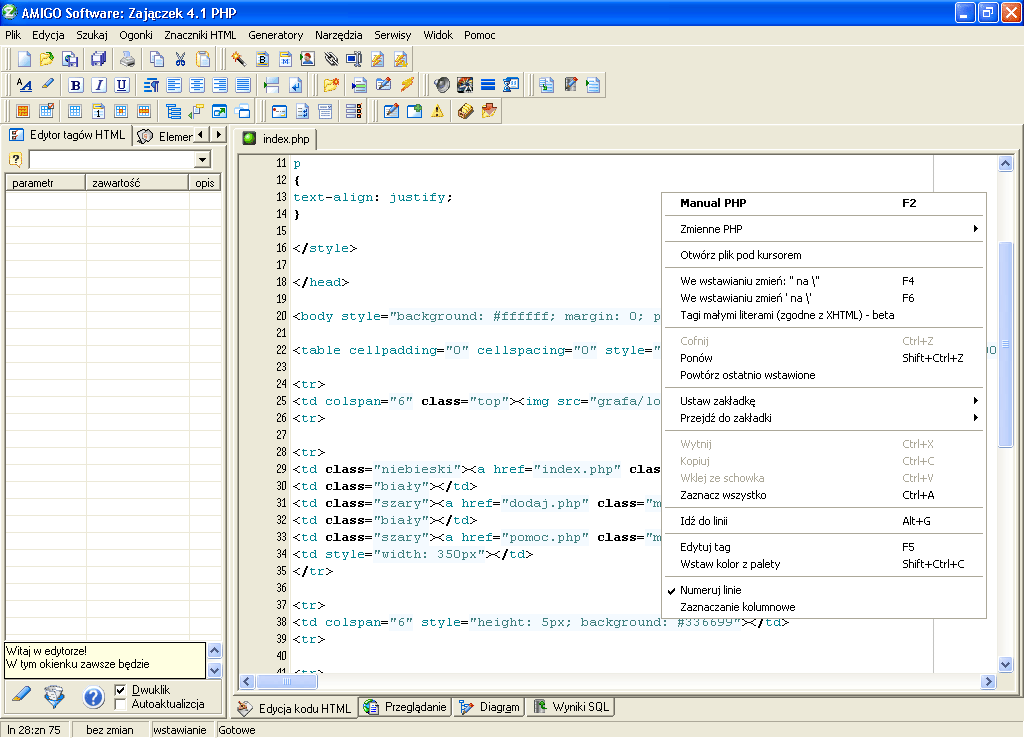Viewport: 1024px width, 738px height.
Task: Click the horizontal scrollbar thumb of the editor
Action: tap(287, 681)
